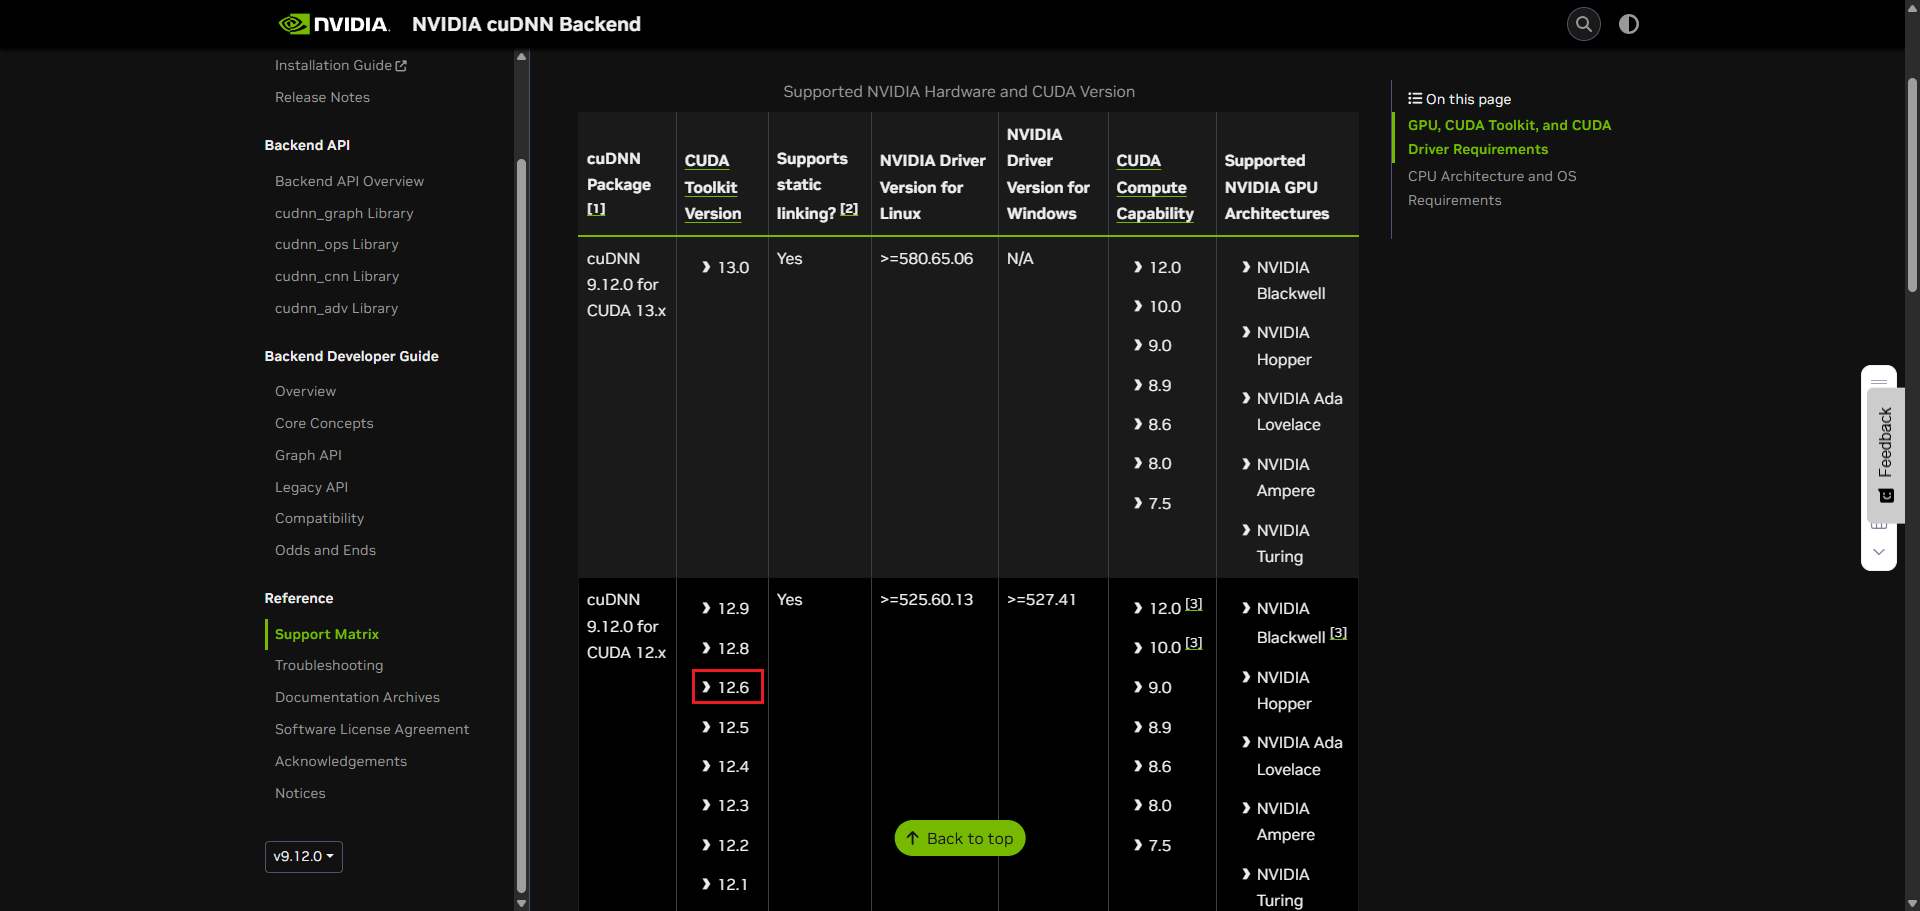Click NVIDIA Hopper in CUDA 13.x row

tap(1284, 346)
